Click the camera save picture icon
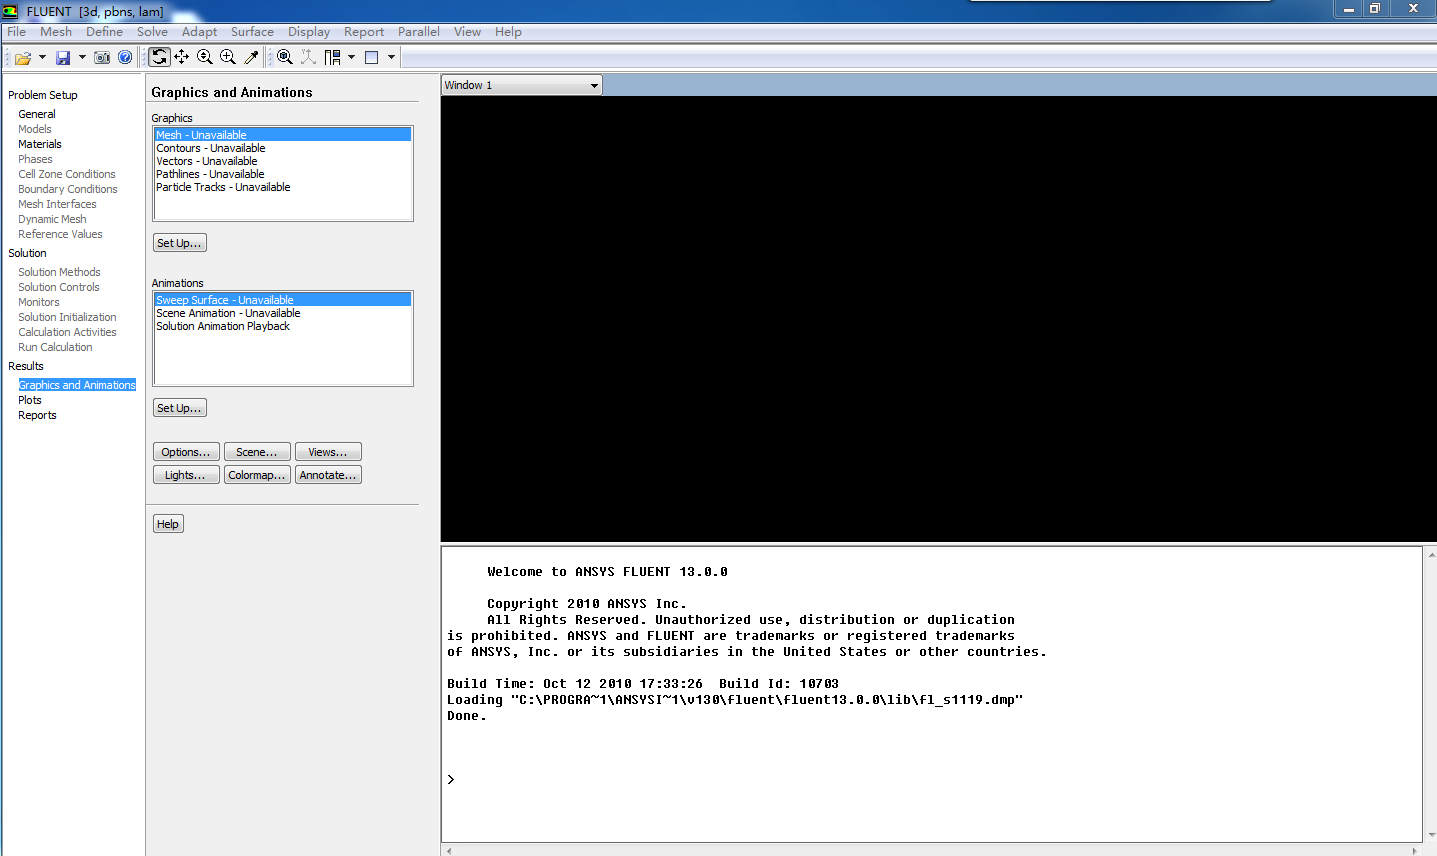 tap(102, 58)
